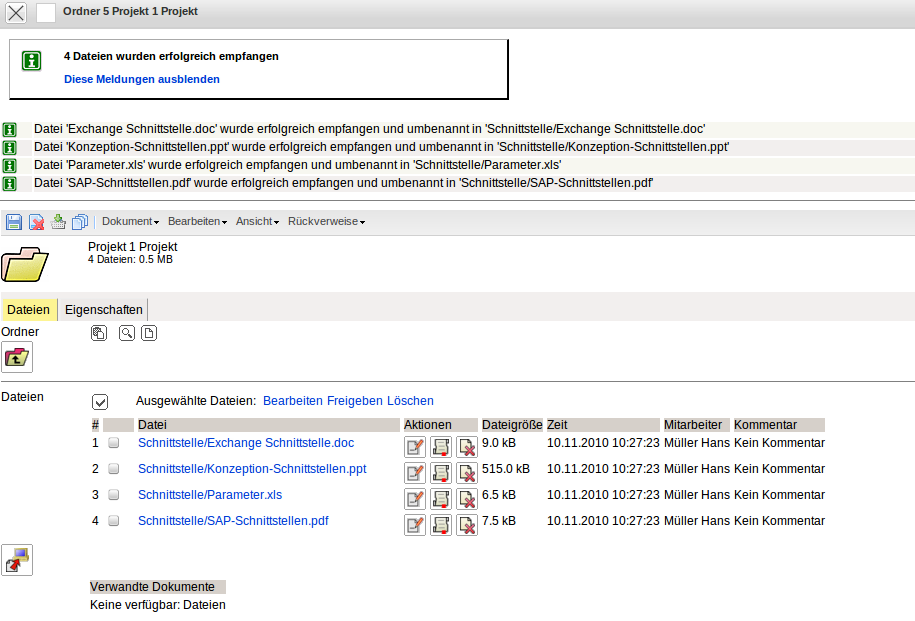Open the Rückverweise dropdown menu
This screenshot has height=621, width=915.
coord(326,222)
